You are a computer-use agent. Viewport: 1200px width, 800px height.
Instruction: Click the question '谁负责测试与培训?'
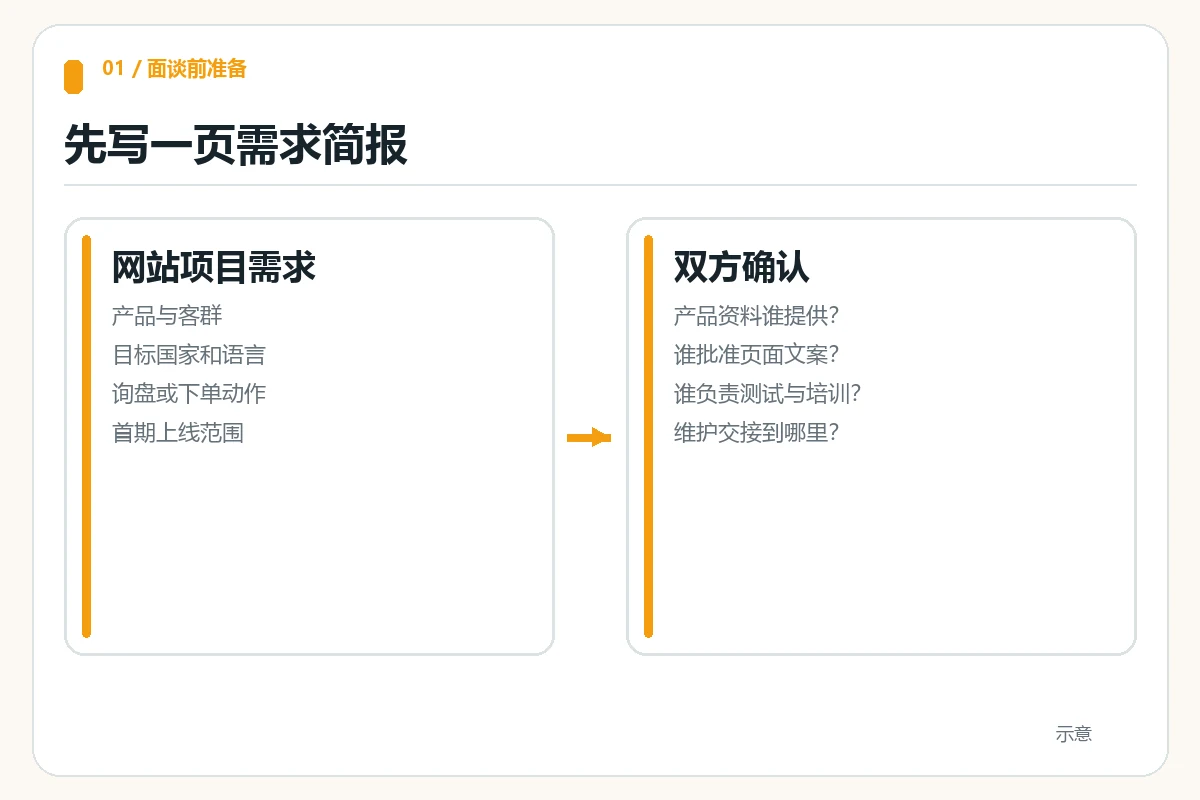tap(767, 394)
